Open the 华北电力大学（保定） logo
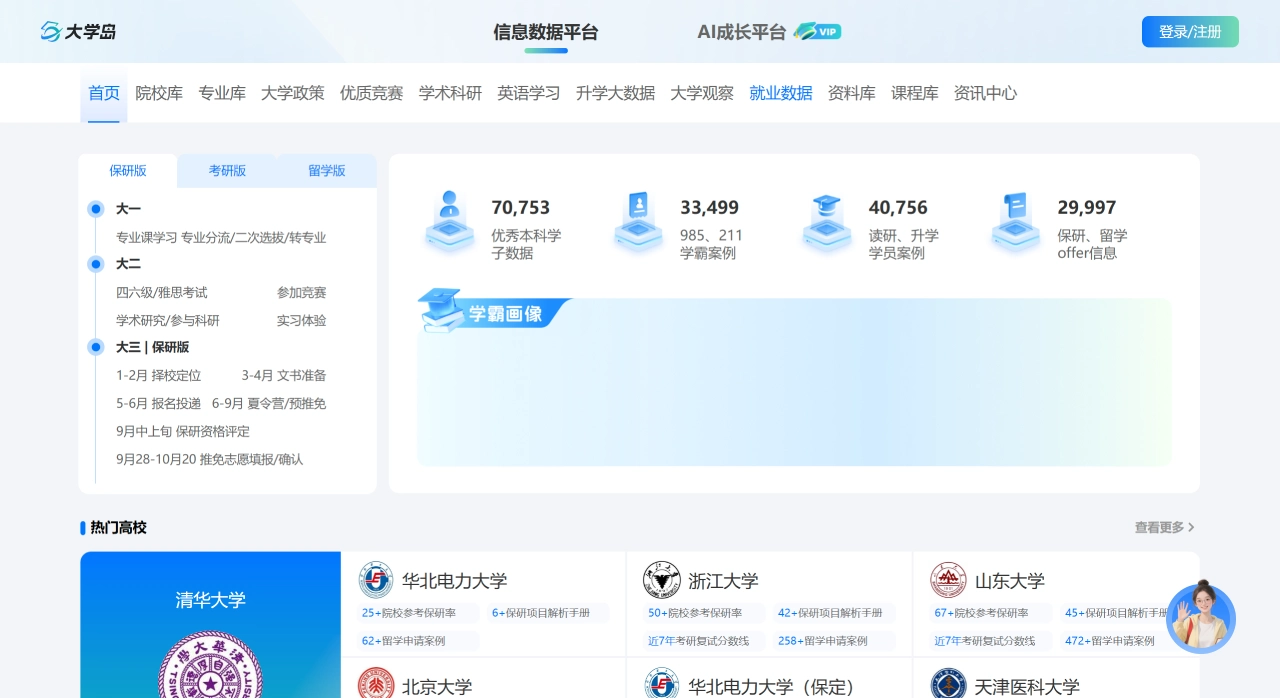 coord(662,686)
